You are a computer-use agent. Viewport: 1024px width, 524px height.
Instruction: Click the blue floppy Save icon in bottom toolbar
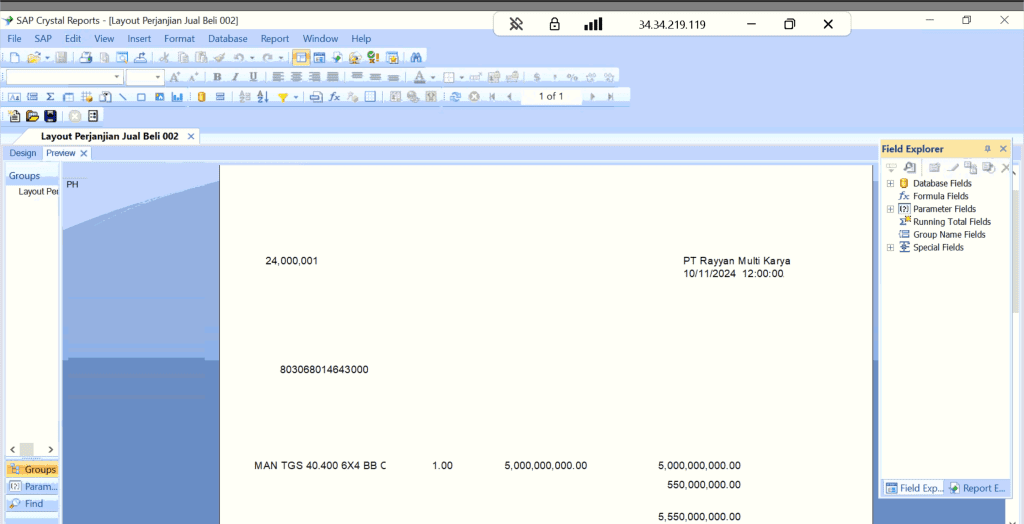coord(50,116)
